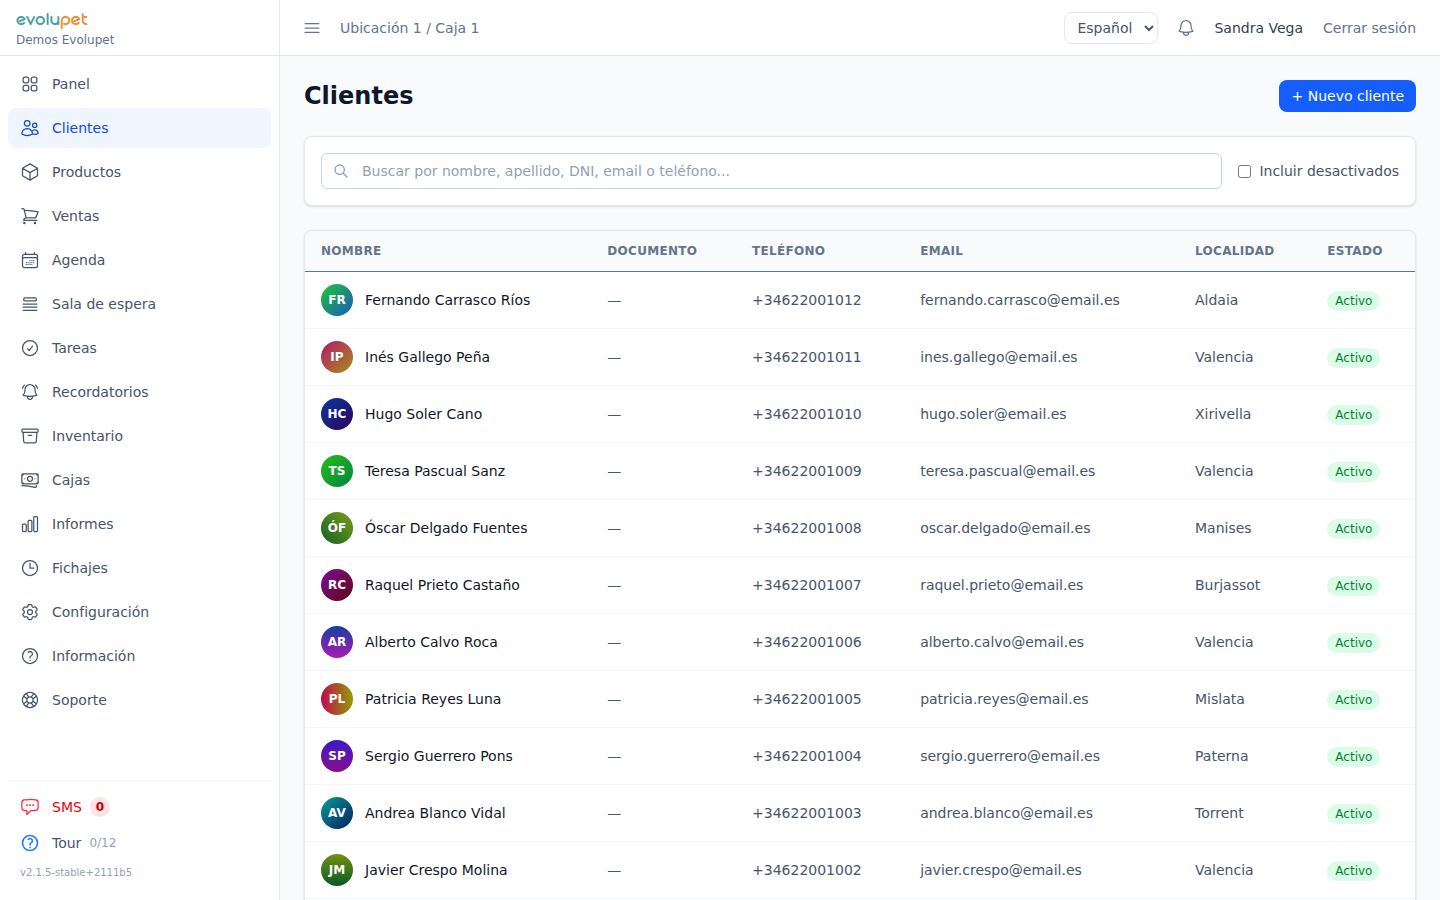Click the Informes bar chart icon
The image size is (1440, 900).
coord(30,524)
